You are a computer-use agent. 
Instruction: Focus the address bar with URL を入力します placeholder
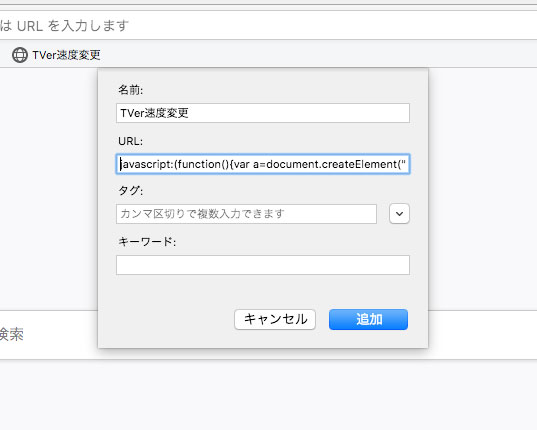coord(268,26)
